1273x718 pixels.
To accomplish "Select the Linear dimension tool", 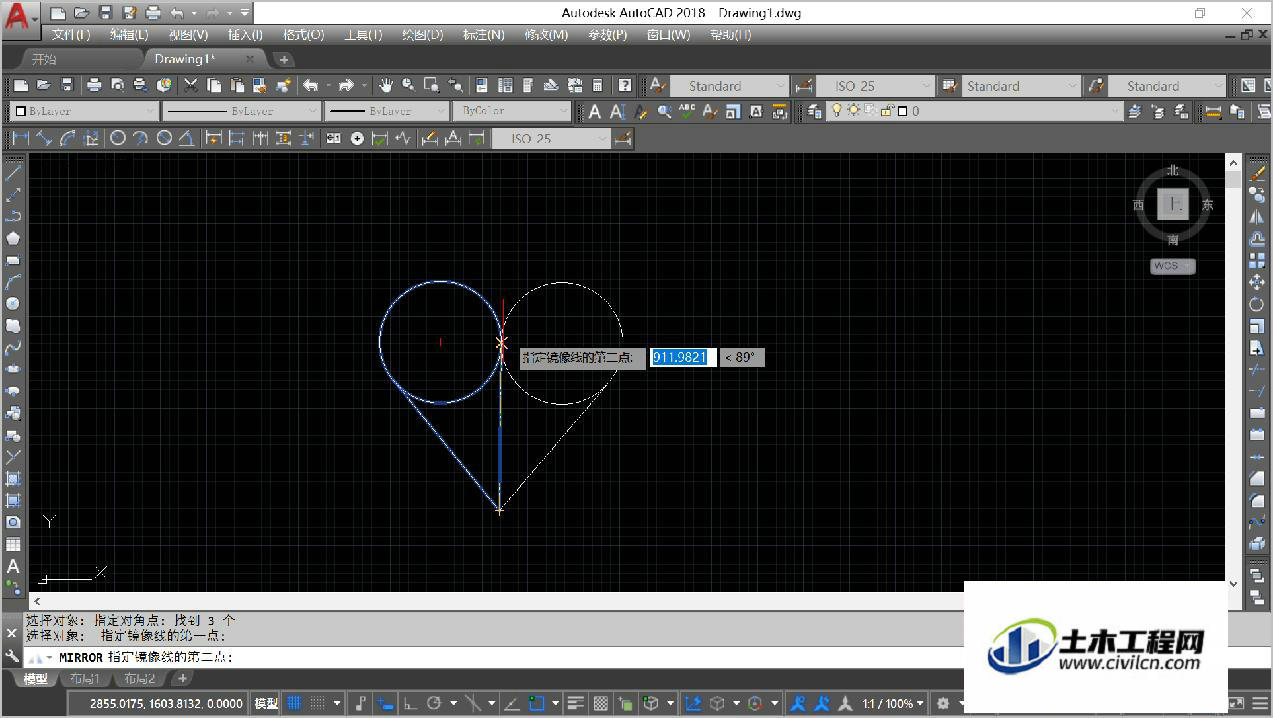I will click(20, 138).
